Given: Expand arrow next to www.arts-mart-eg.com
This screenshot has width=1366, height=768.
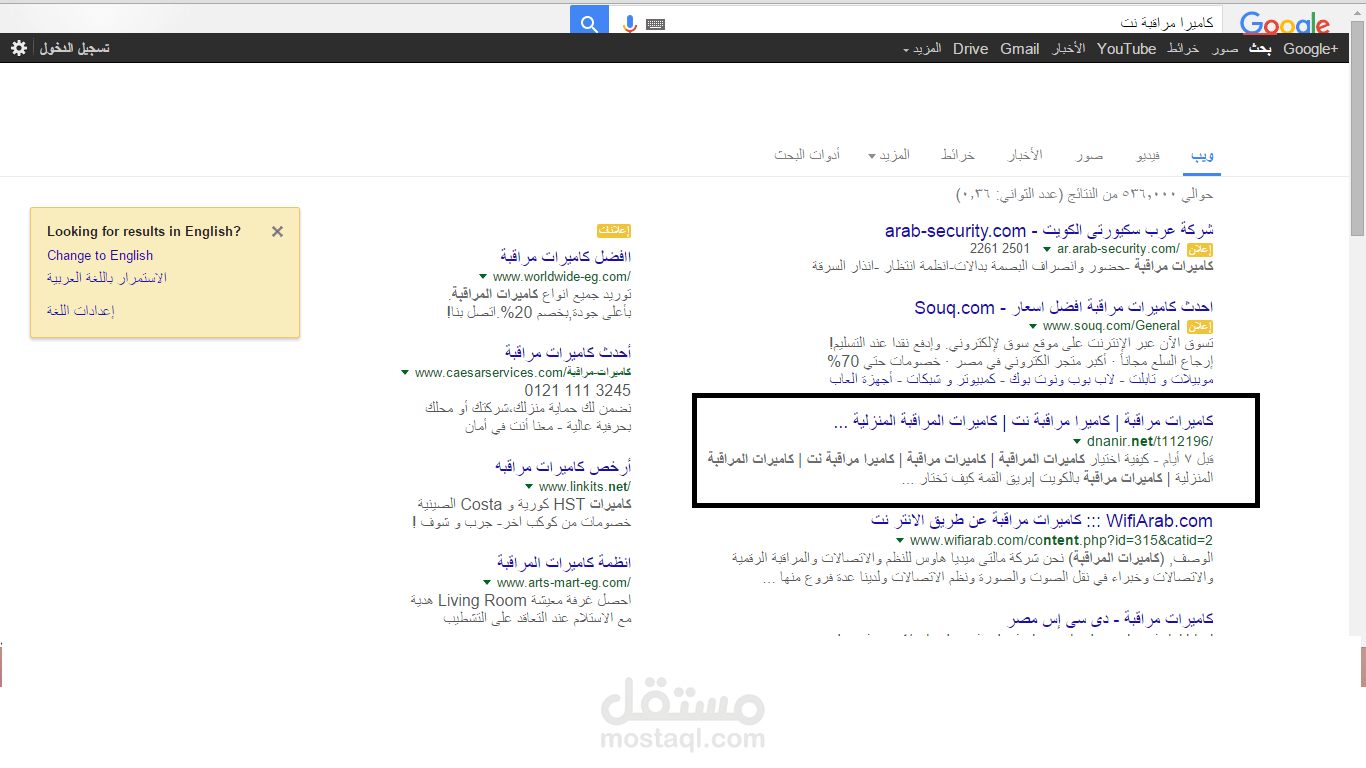Looking at the screenshot, I should [487, 583].
